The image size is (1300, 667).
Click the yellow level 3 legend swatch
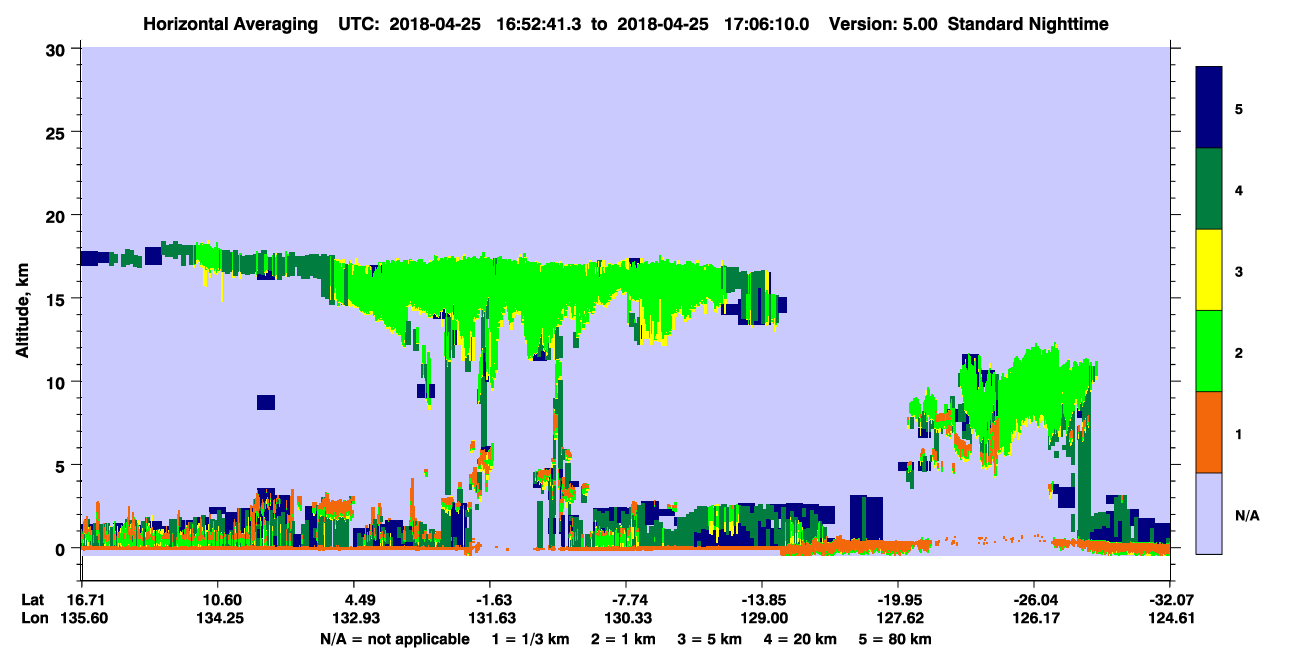coord(1209,270)
